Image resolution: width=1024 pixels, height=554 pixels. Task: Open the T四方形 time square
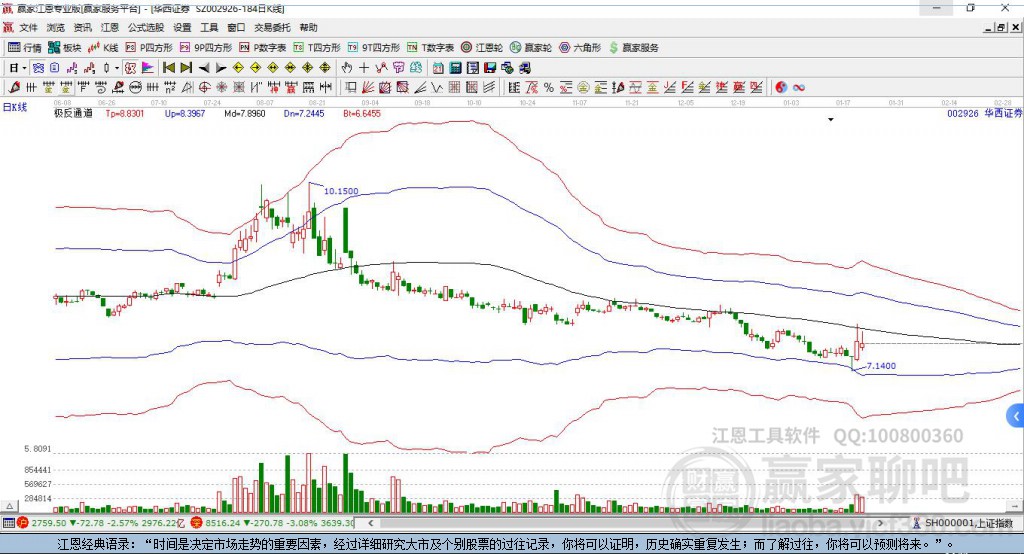pos(317,48)
